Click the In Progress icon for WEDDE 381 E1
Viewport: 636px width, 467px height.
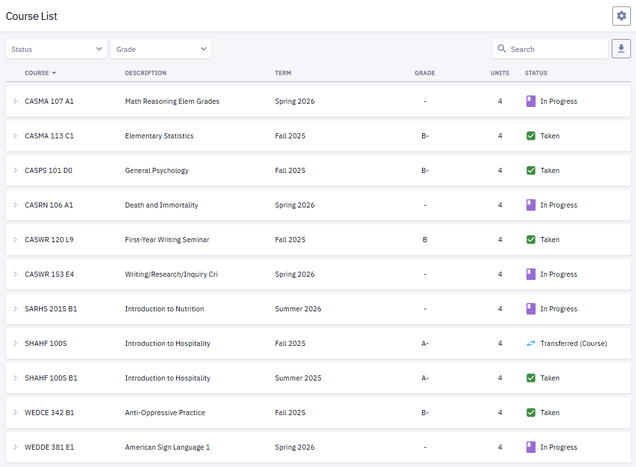click(531, 447)
